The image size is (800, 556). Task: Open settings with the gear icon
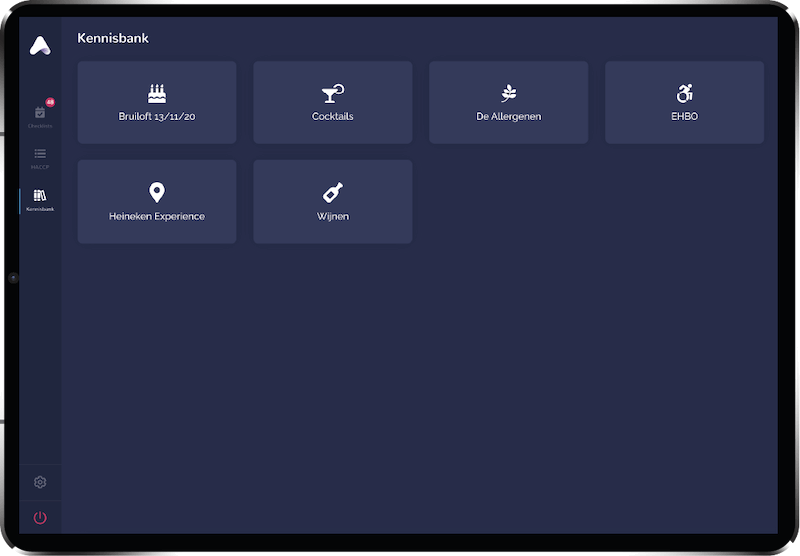[40, 482]
